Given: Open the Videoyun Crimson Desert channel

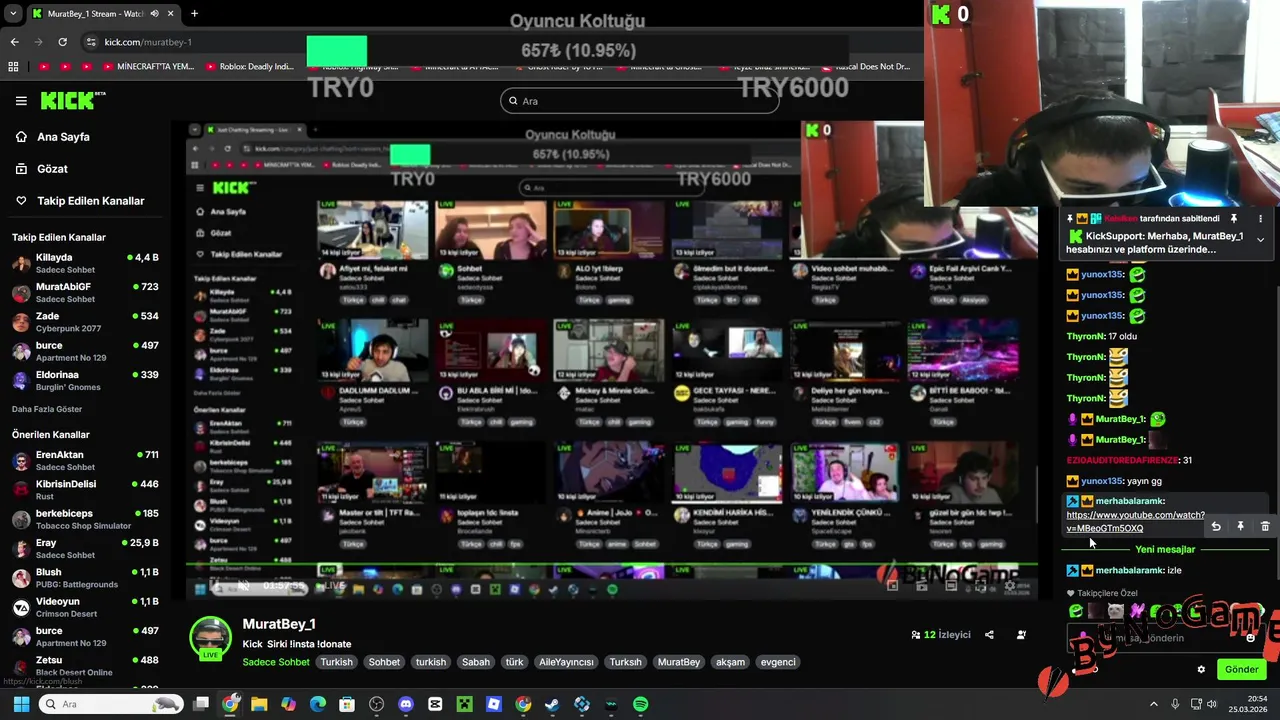Looking at the screenshot, I should (85, 607).
